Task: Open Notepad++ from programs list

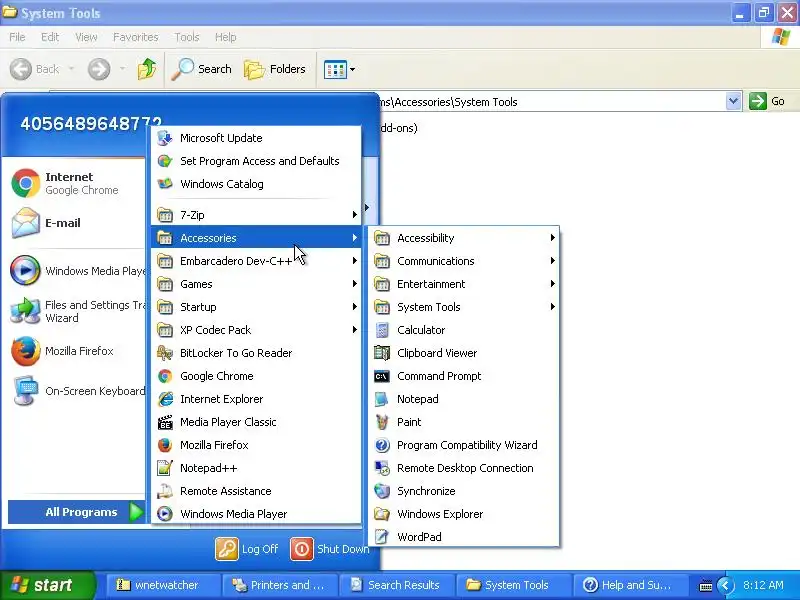Action: (x=256, y=468)
